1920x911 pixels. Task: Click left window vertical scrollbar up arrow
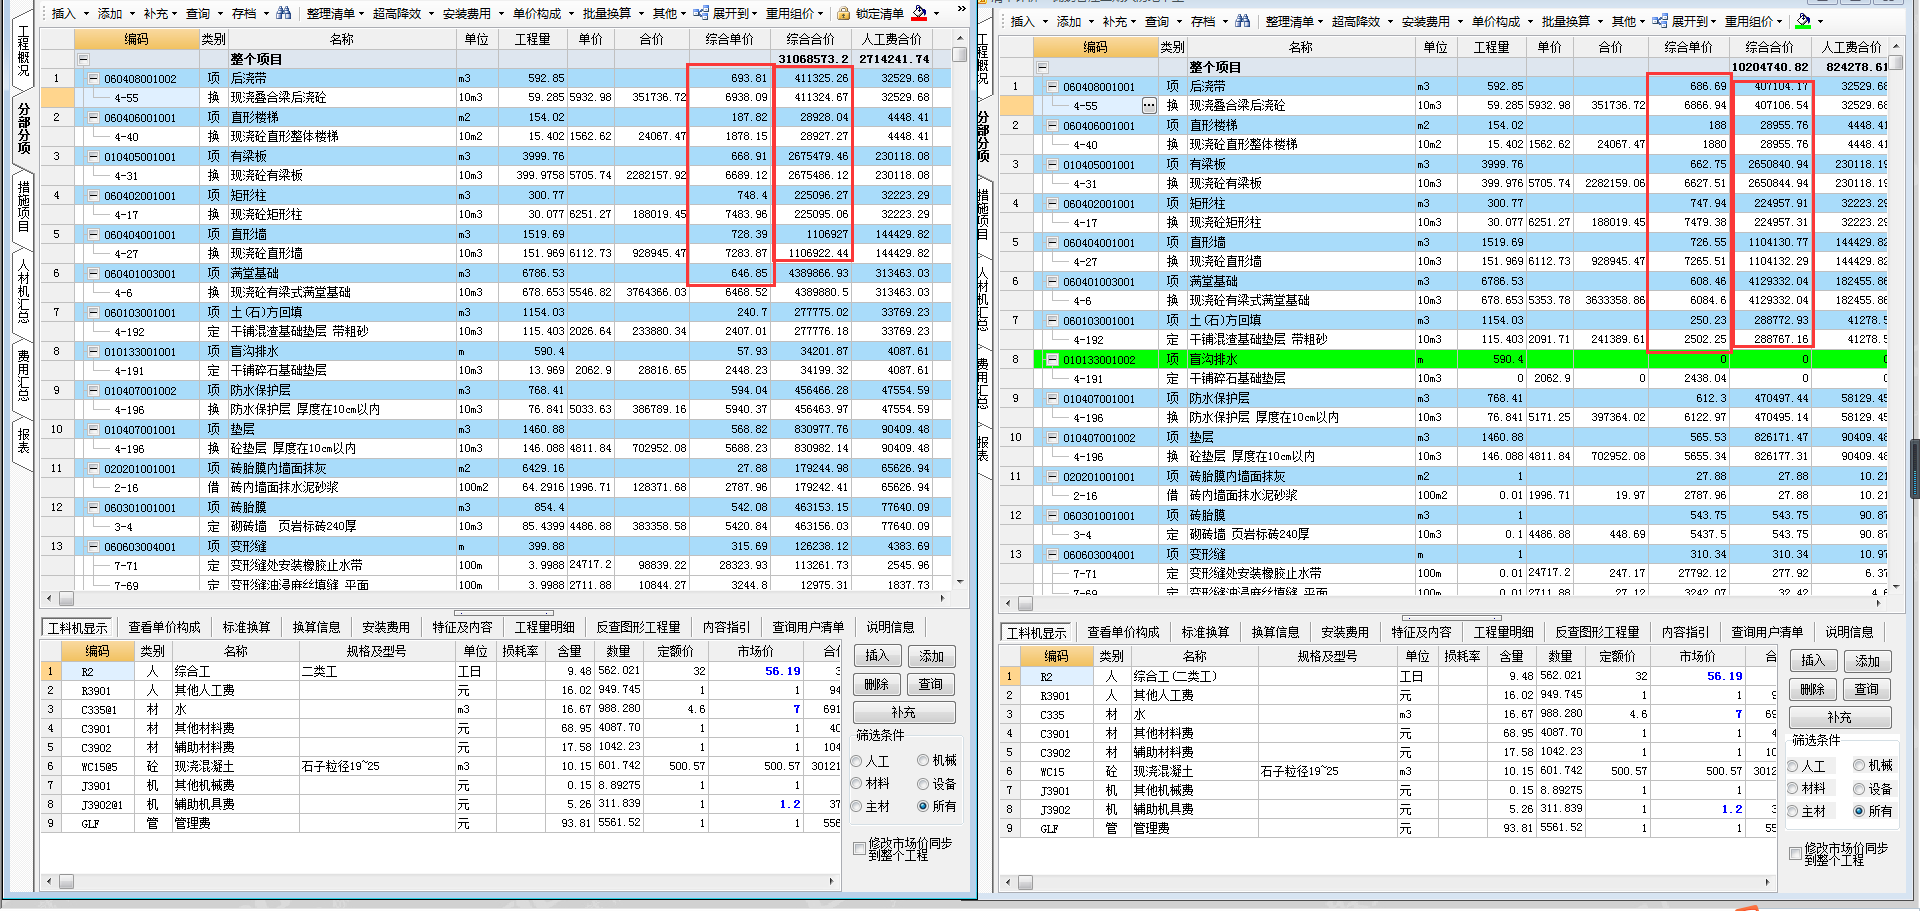click(960, 38)
